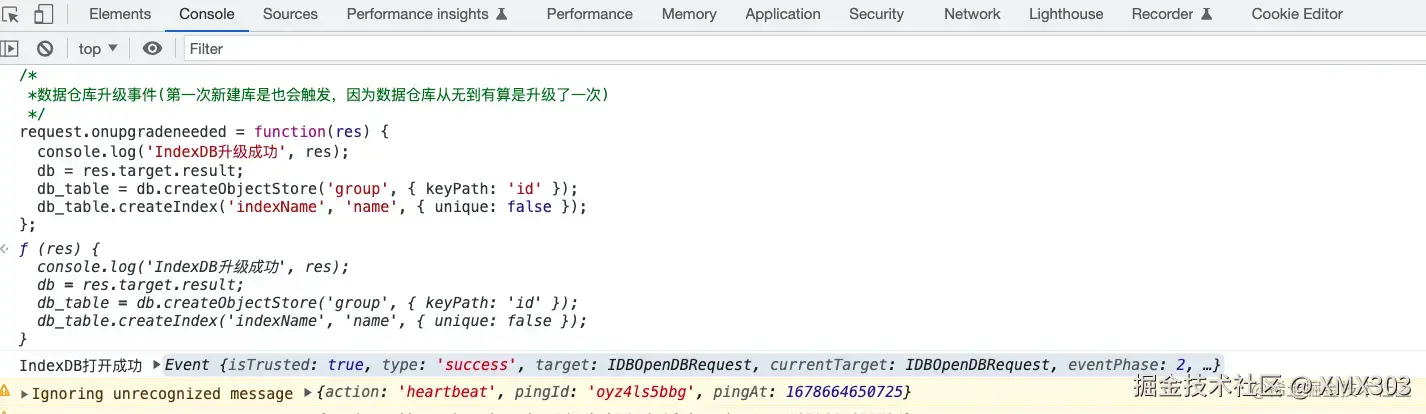Open the Network tab

pos(972,14)
